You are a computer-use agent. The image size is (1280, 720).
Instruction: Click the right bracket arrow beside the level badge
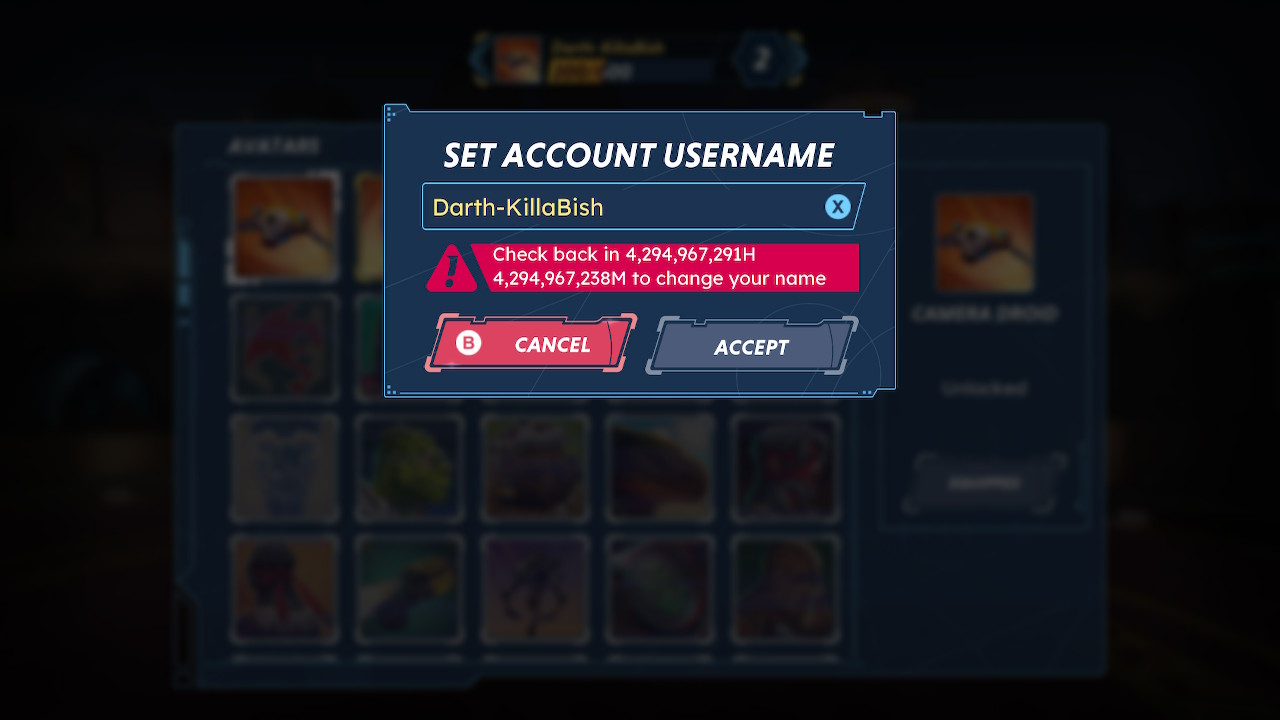click(x=797, y=59)
